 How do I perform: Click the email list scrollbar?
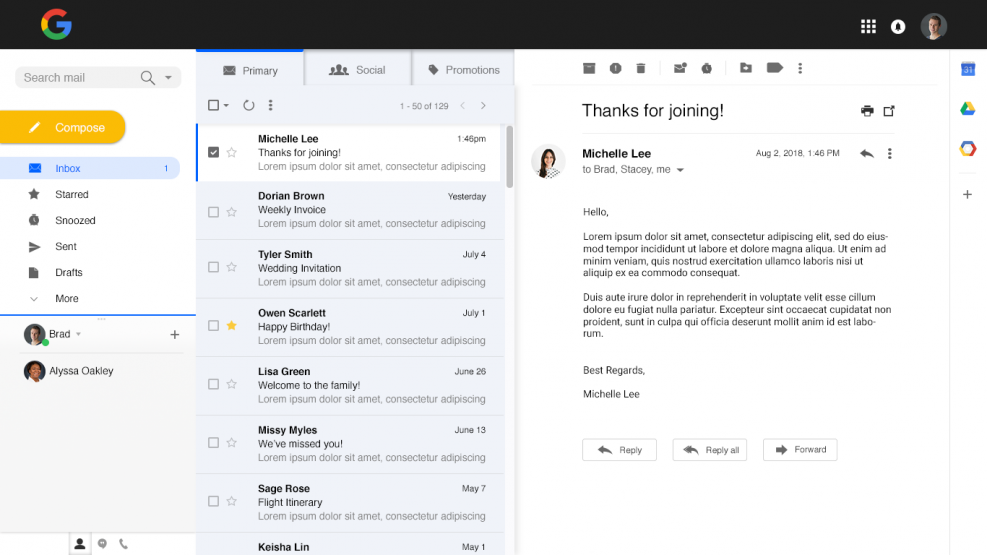pyautogui.click(x=510, y=156)
